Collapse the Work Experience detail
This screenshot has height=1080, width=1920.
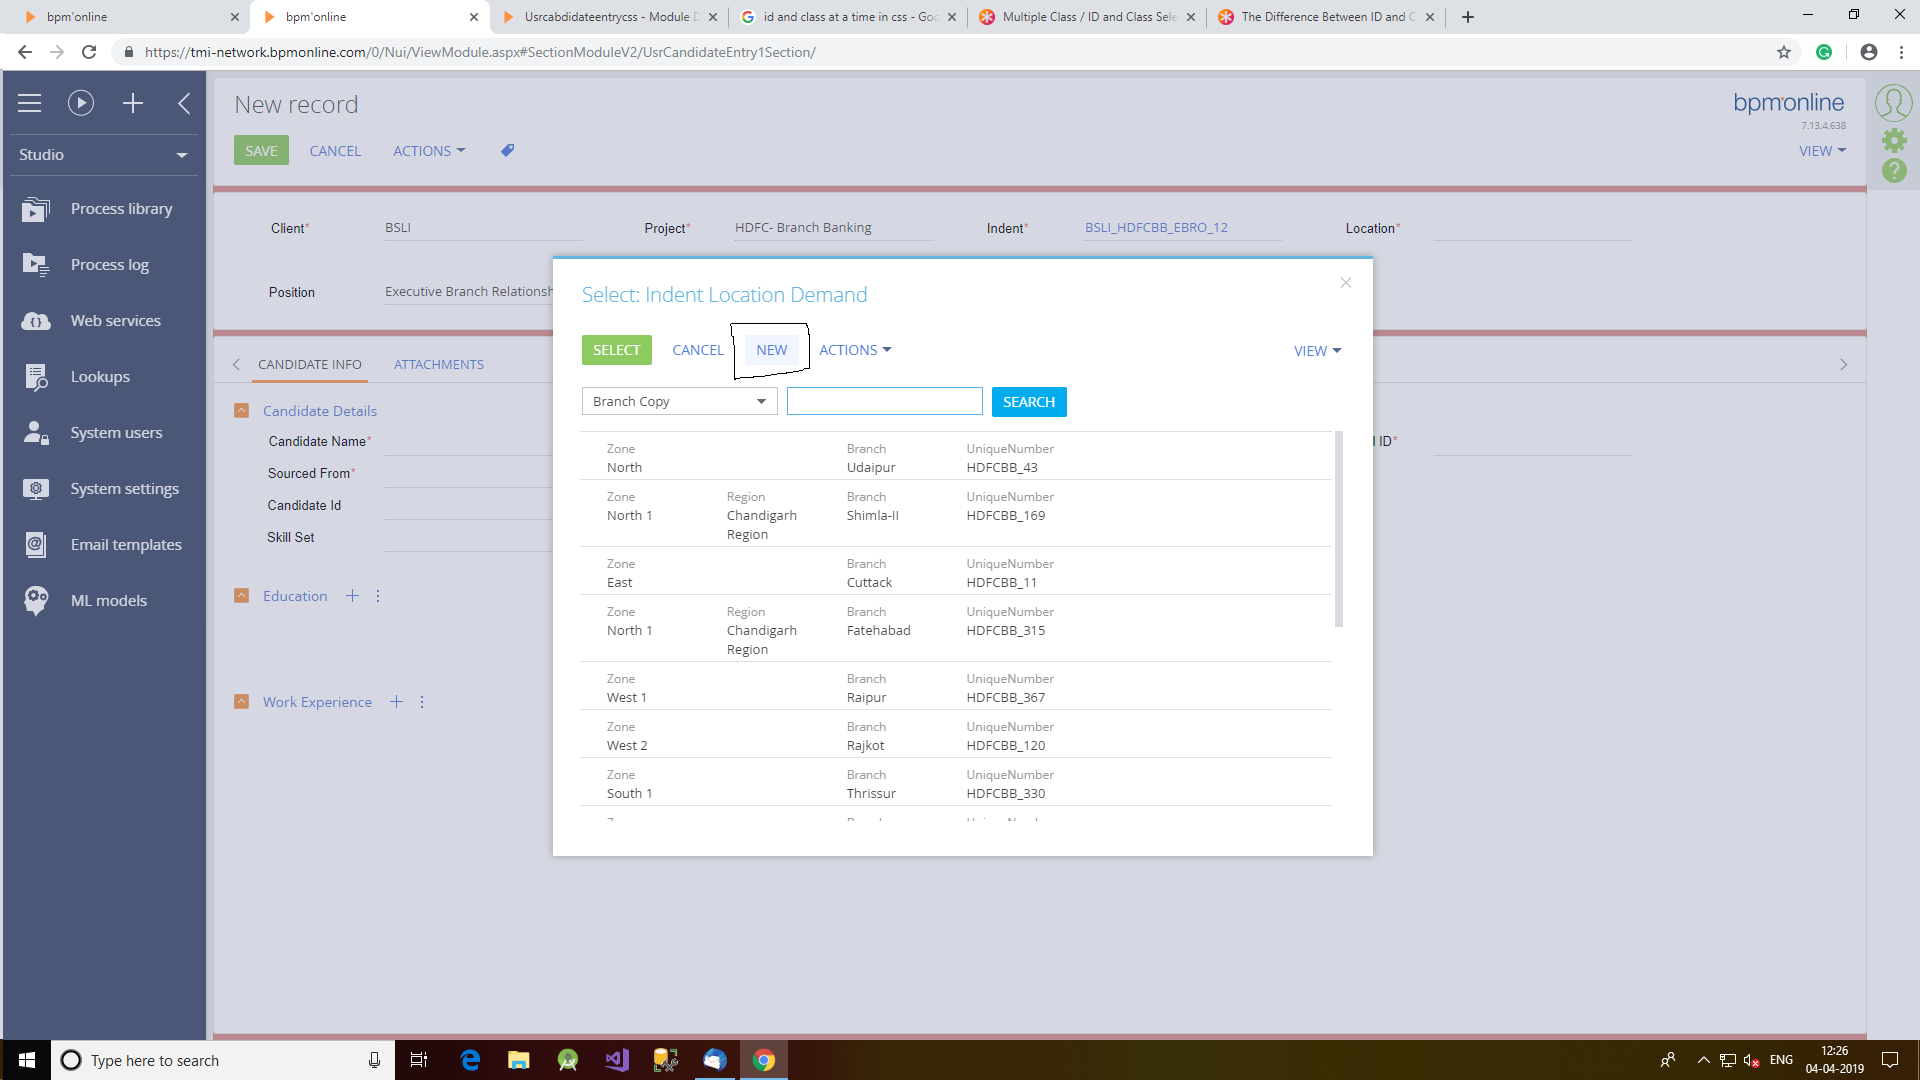241,702
